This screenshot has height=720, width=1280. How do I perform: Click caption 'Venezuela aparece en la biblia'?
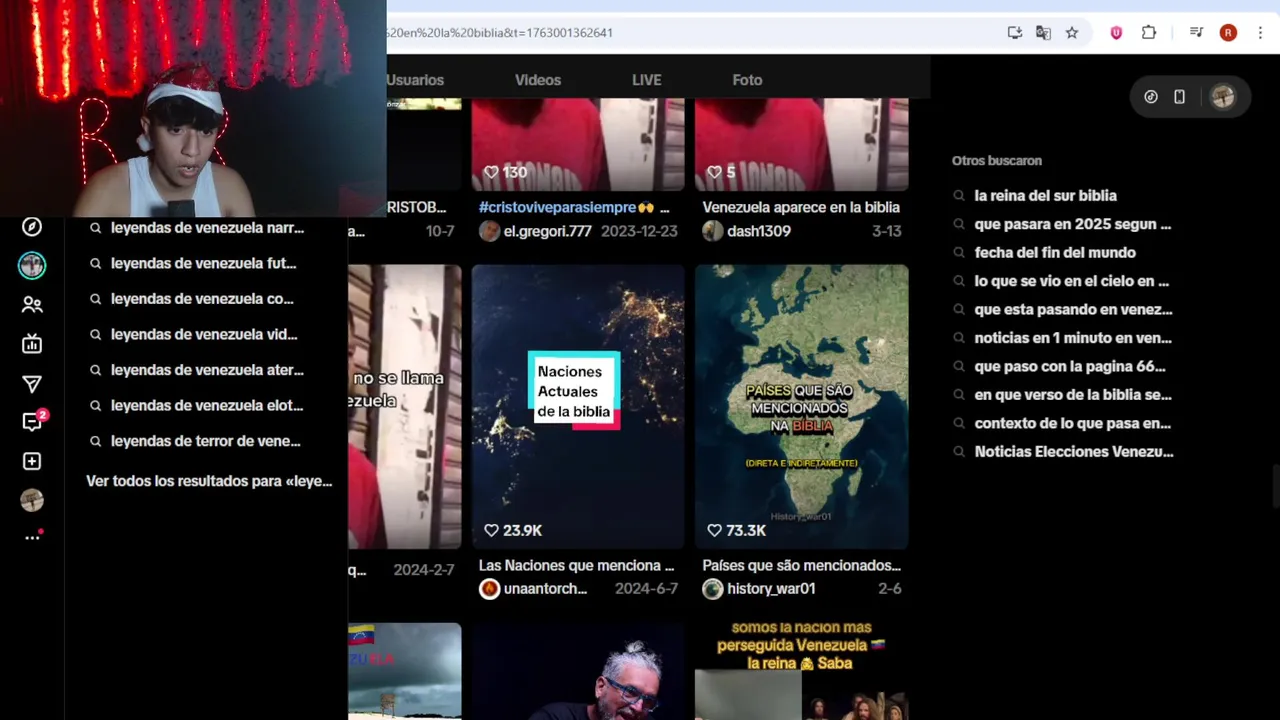coord(801,207)
